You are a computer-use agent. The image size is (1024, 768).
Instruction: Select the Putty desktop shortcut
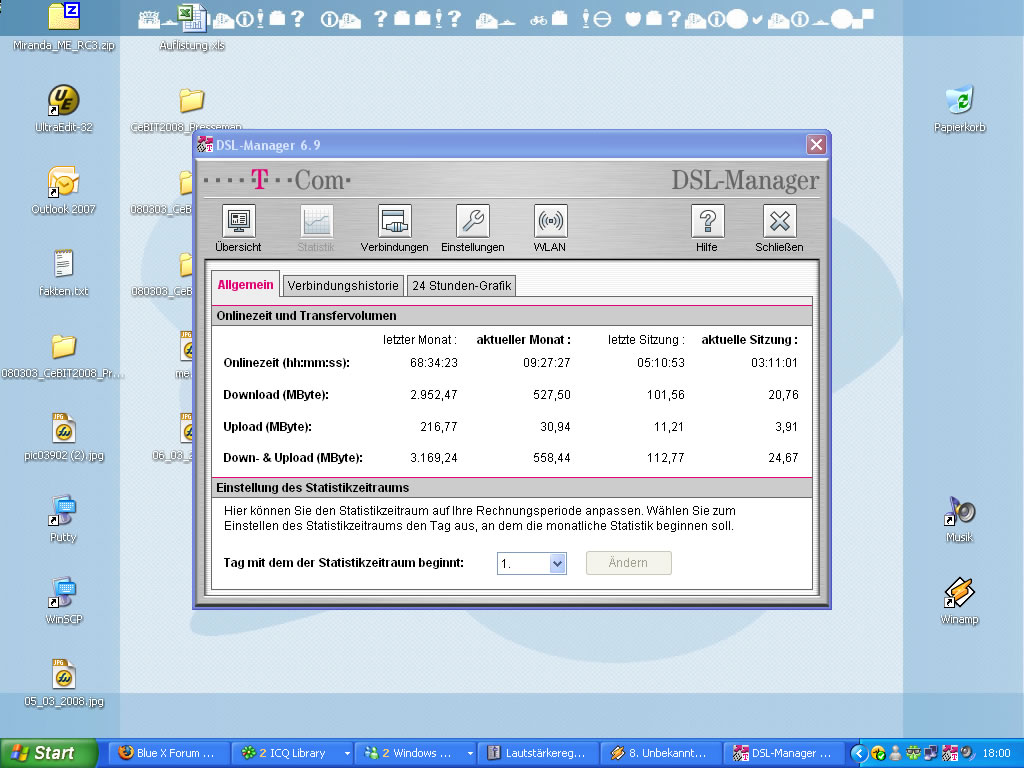64,511
